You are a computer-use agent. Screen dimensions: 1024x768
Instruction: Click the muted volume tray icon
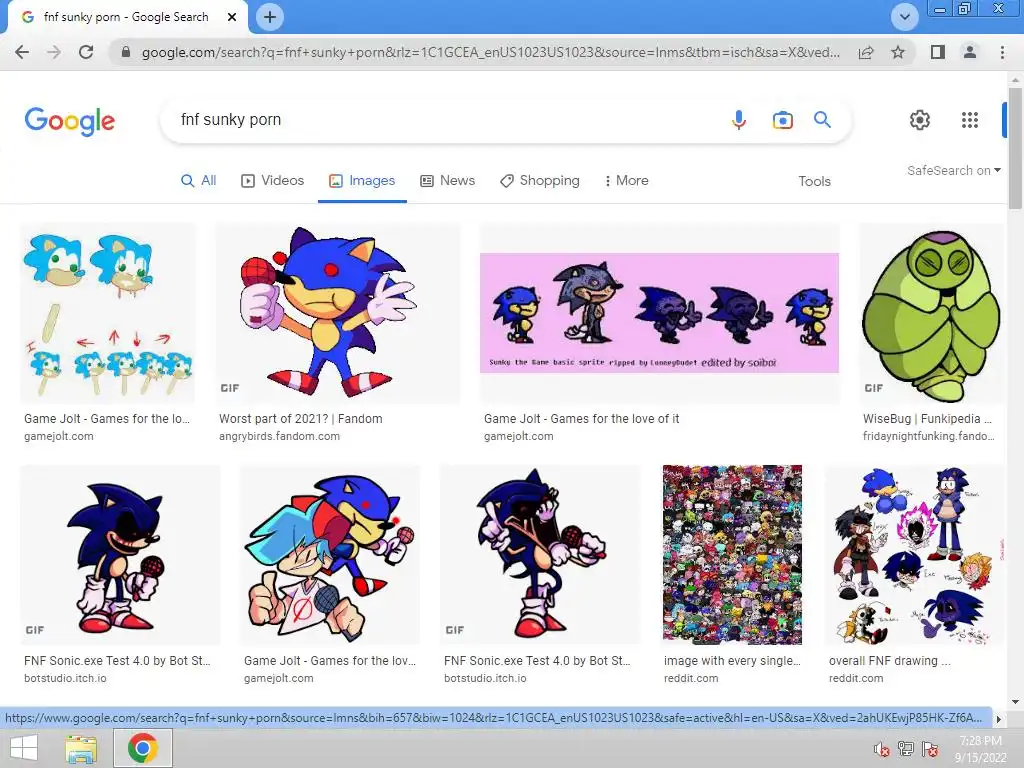click(882, 750)
